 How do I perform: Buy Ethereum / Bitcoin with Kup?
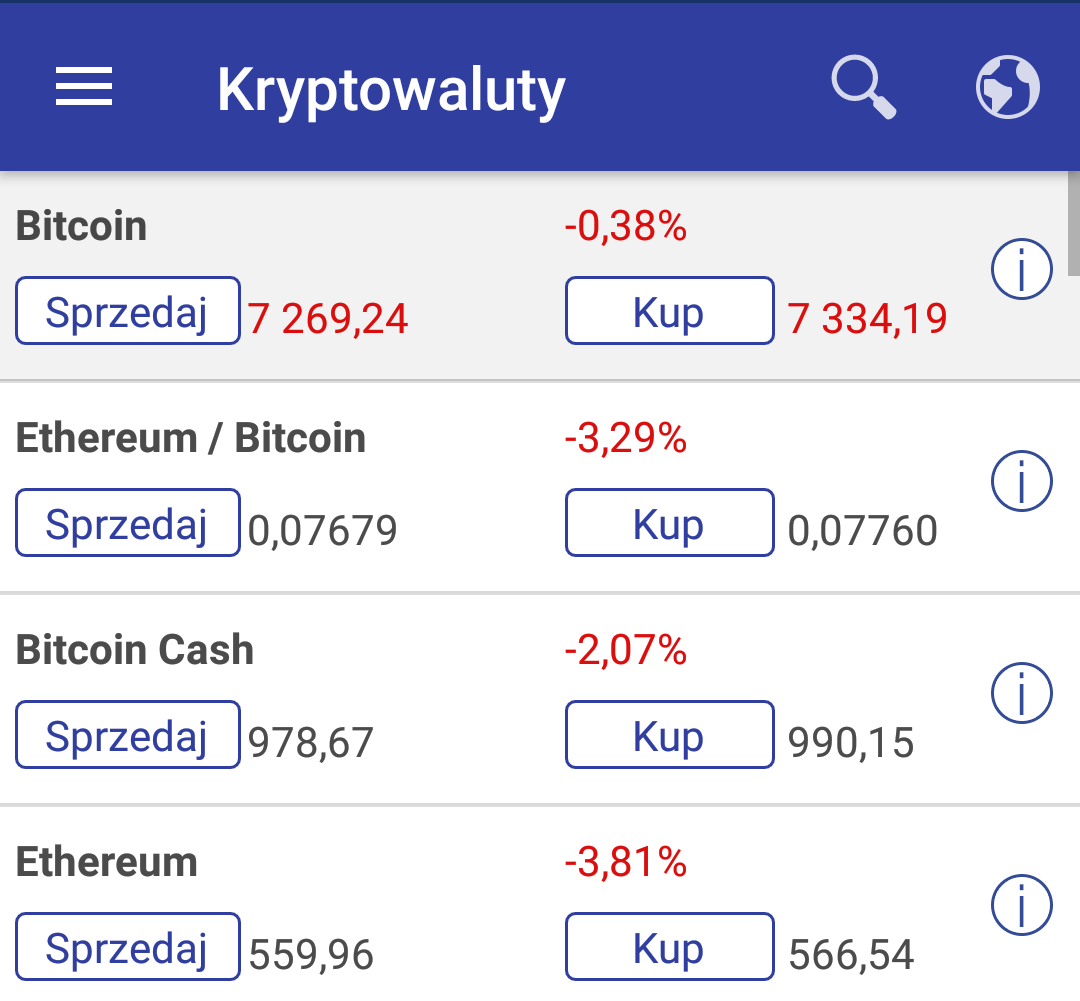tap(669, 523)
